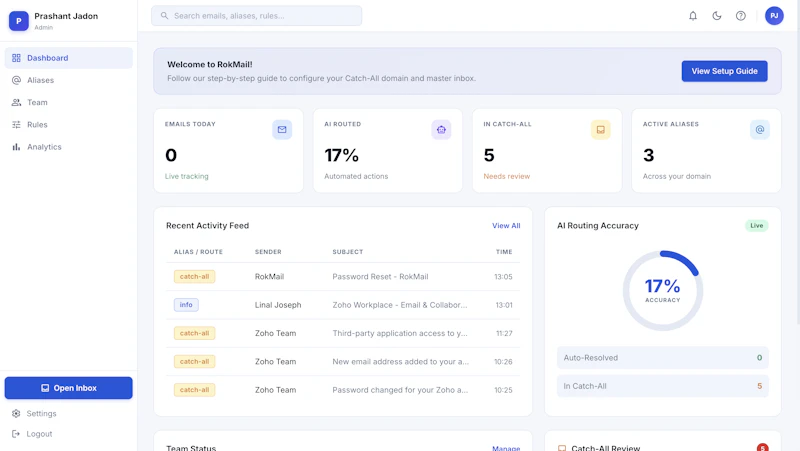800x451 pixels.
Task: Open Aliases in the sidebar
Action: coord(69,80)
